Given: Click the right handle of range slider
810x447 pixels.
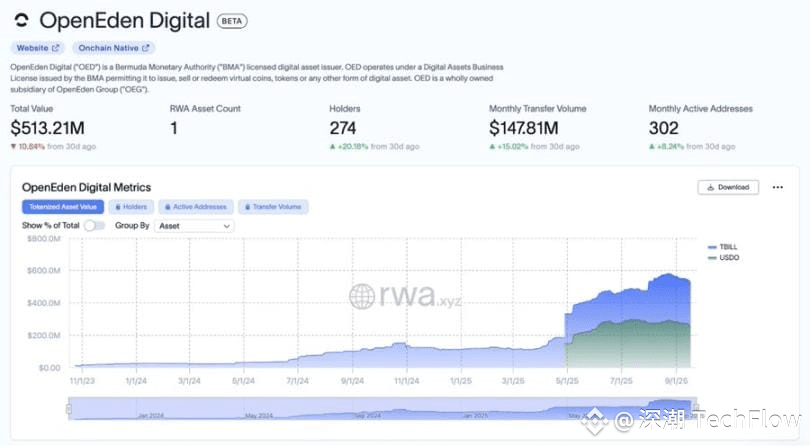Looking at the screenshot, I should [x=695, y=409].
